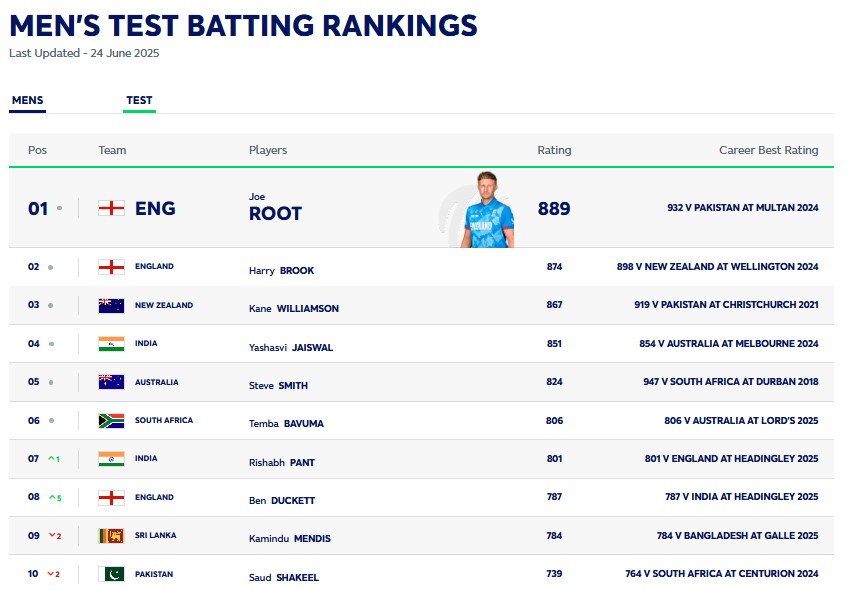The height and width of the screenshot is (590, 868).
Task: Open Kane Williamson's profile link
Action: (x=293, y=309)
